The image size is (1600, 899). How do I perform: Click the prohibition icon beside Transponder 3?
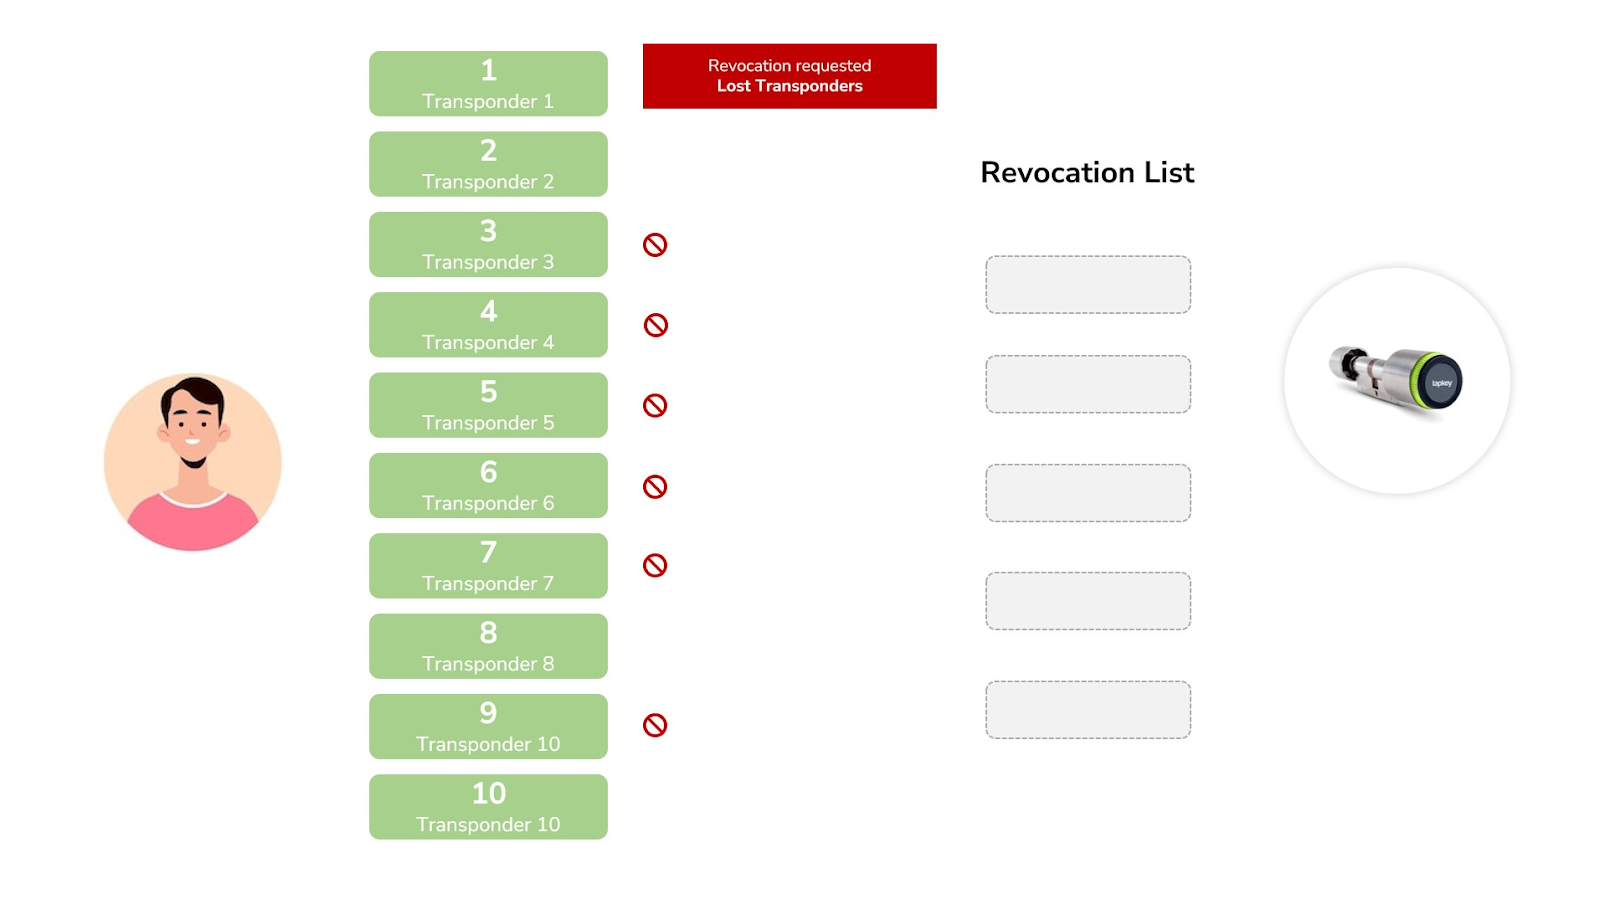tap(655, 245)
